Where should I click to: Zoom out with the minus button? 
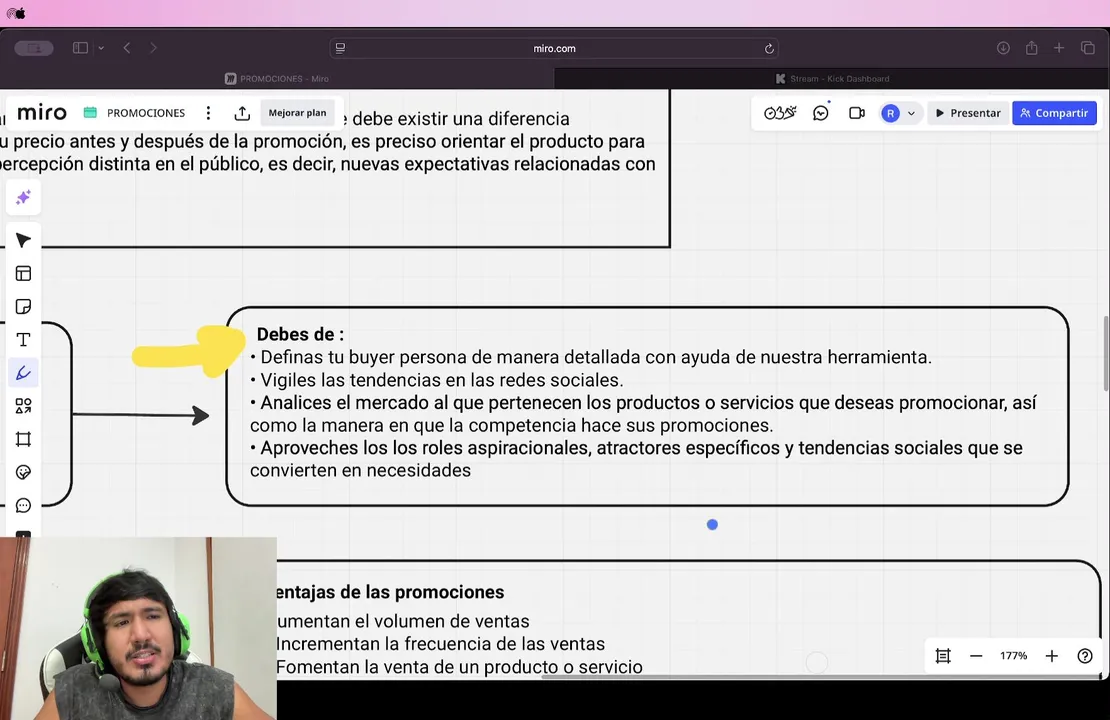[976, 656]
